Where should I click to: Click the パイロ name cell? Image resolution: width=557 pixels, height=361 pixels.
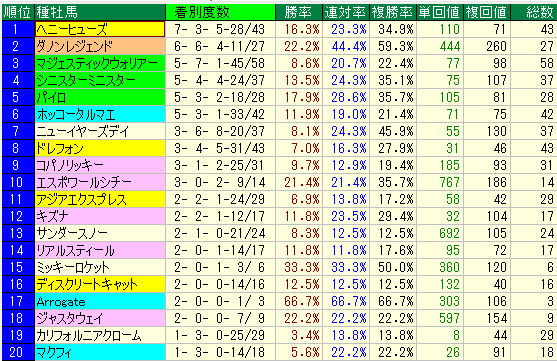coord(100,97)
